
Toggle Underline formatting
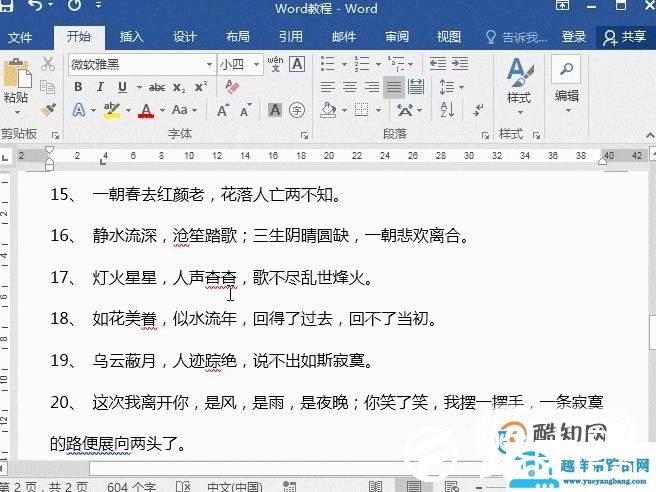tap(122, 87)
